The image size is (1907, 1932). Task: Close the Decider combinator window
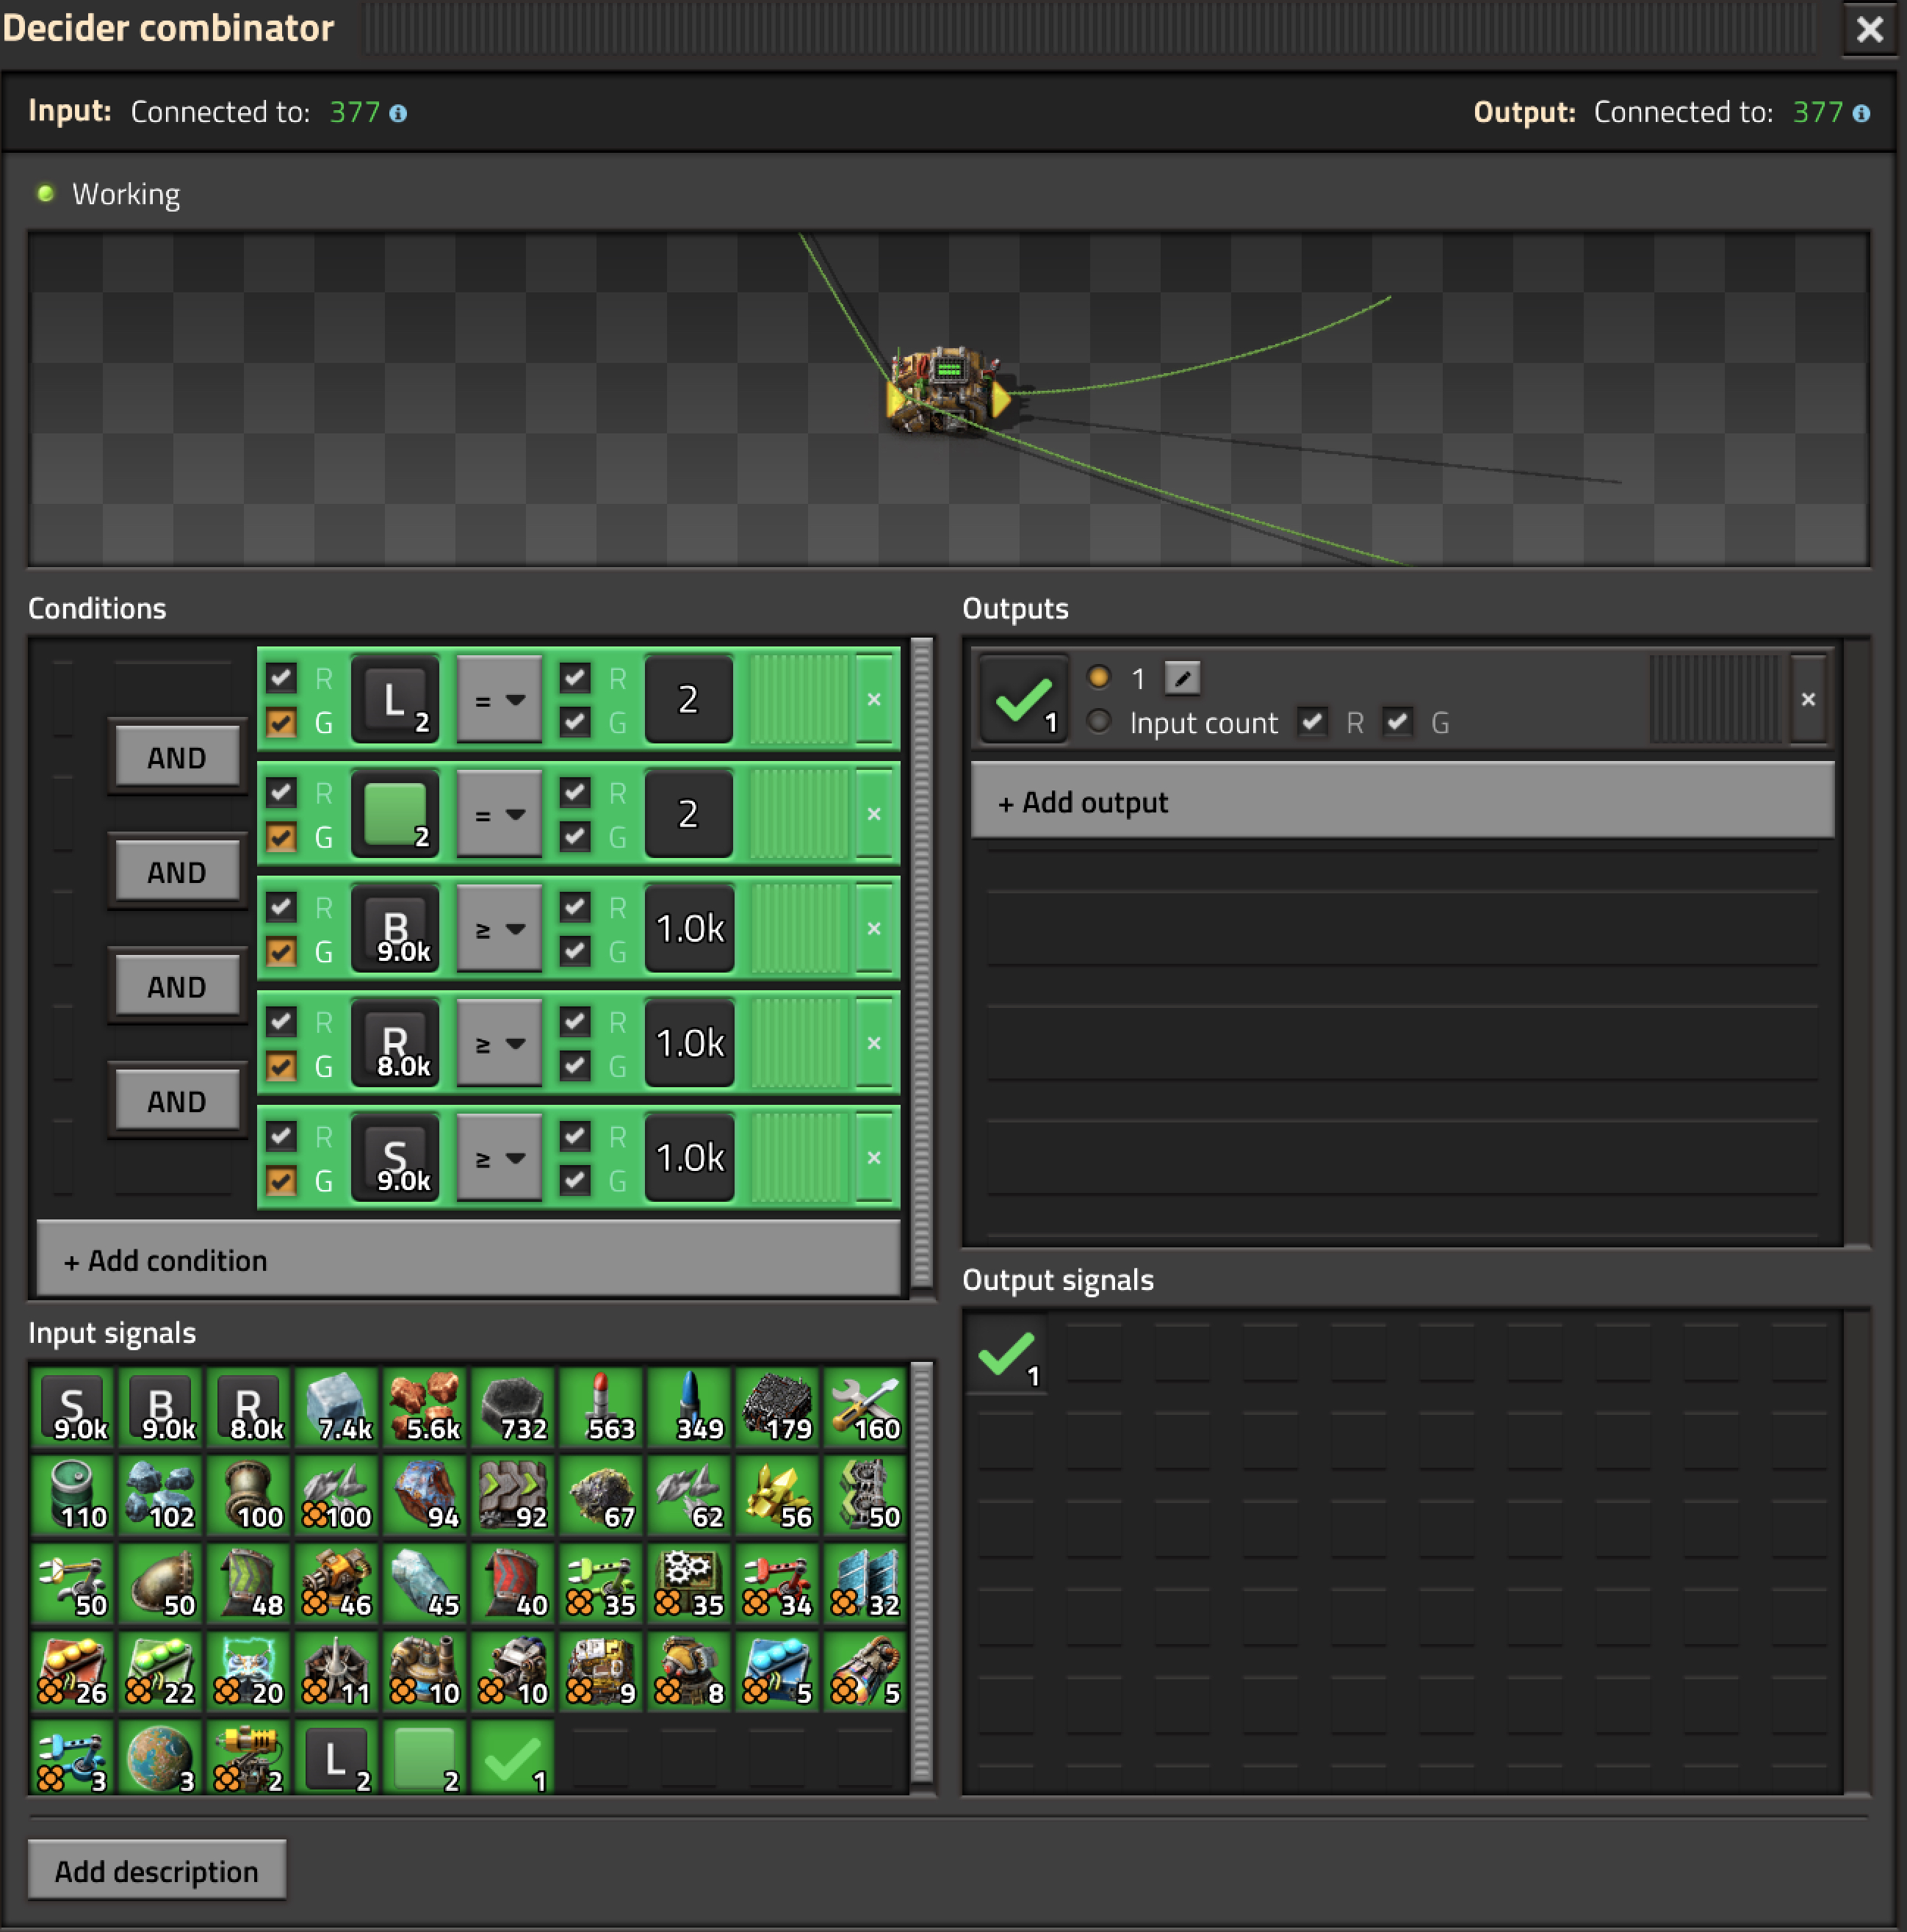tap(1869, 29)
